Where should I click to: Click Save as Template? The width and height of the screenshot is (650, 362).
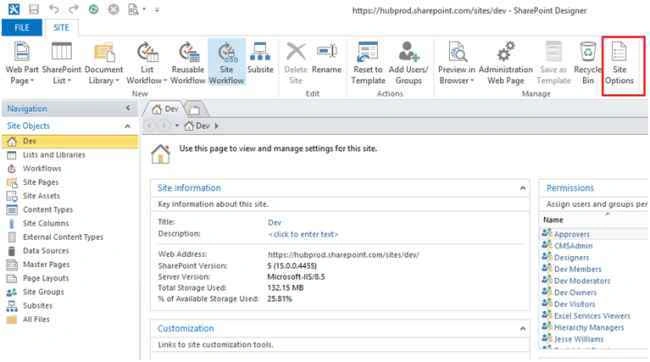coord(553,63)
